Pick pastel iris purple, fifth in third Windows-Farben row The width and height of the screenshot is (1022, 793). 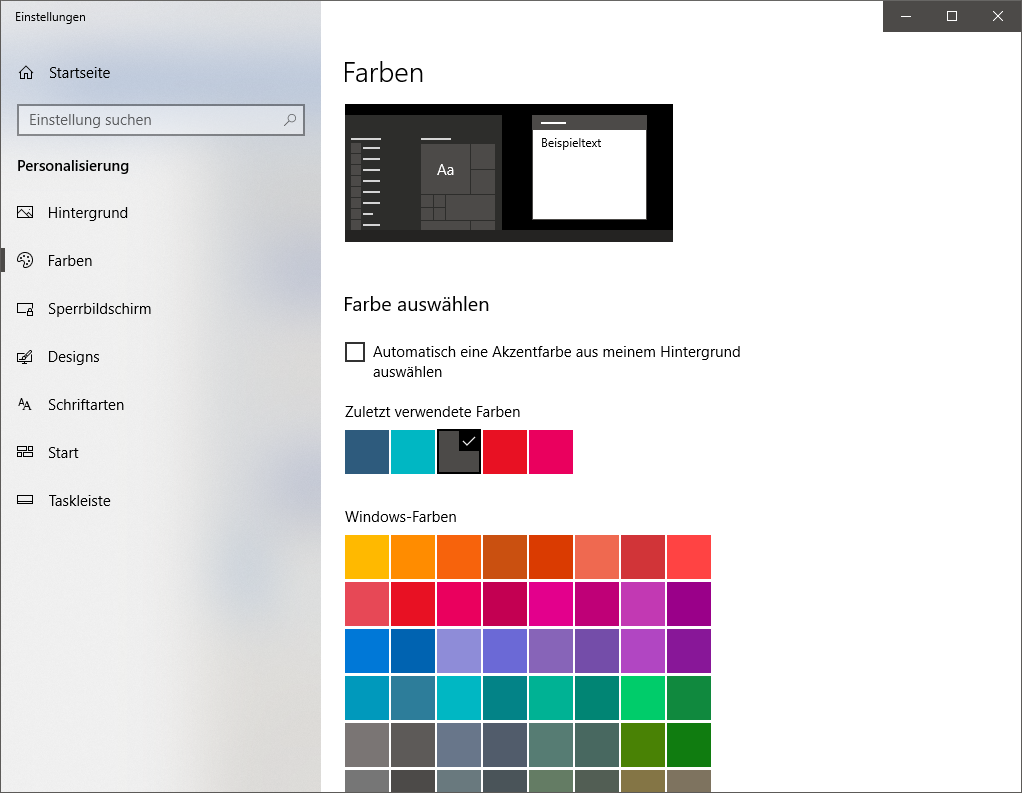[551, 651]
